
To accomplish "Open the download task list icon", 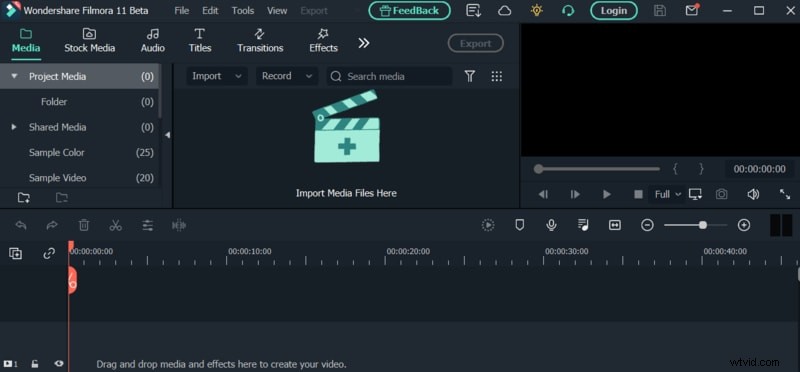I will pos(473,11).
